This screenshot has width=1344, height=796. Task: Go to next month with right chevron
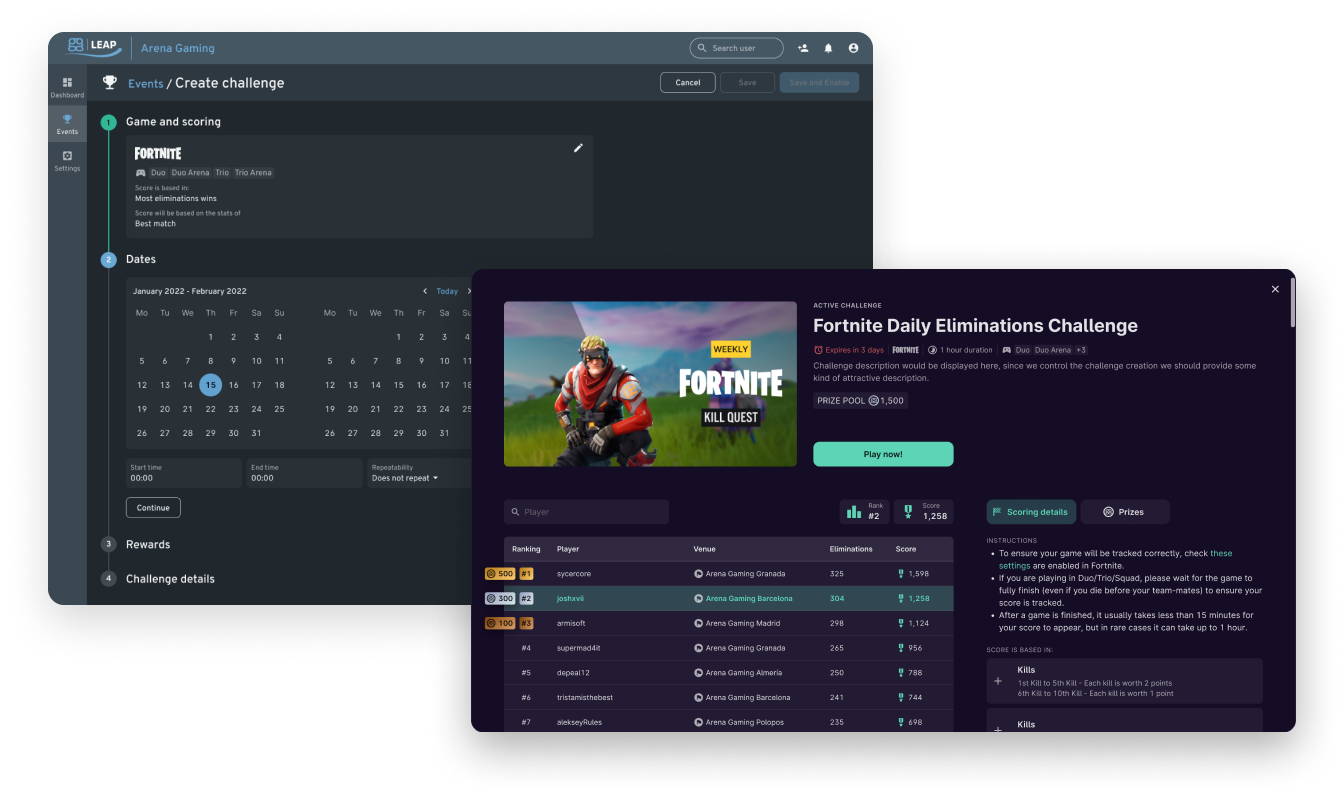pos(469,291)
